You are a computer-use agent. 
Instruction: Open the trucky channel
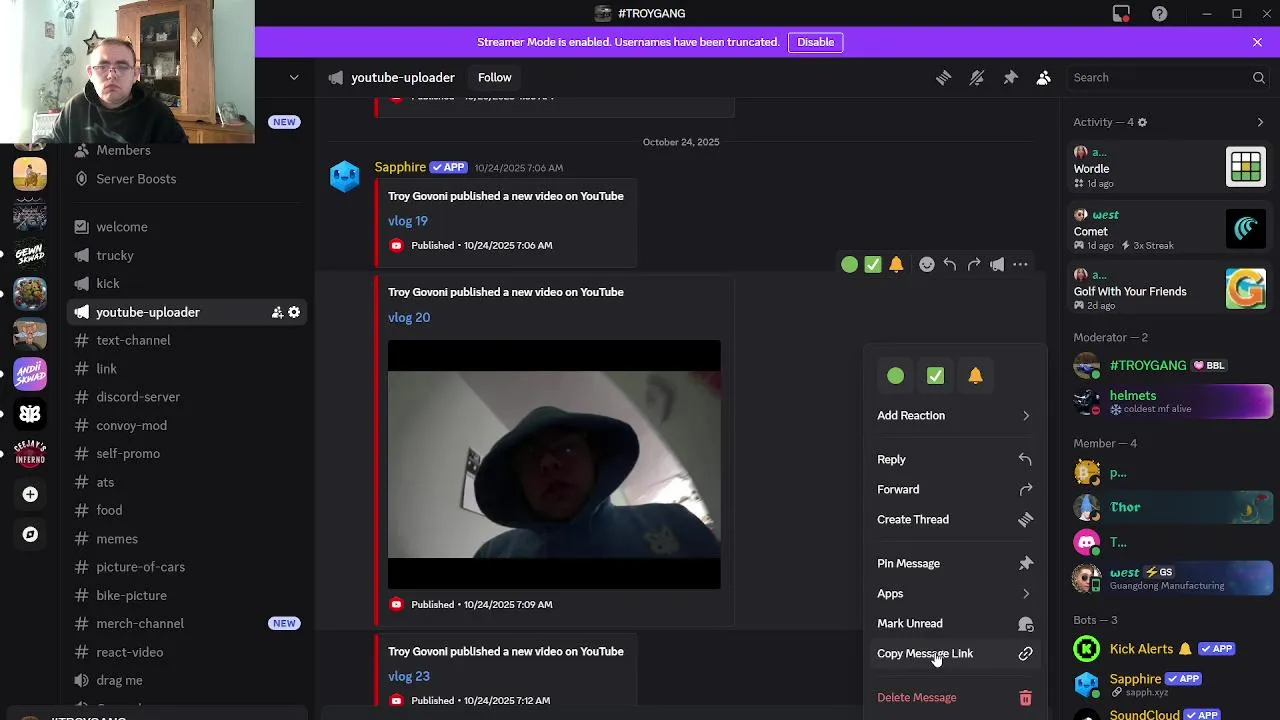click(x=189, y=256)
